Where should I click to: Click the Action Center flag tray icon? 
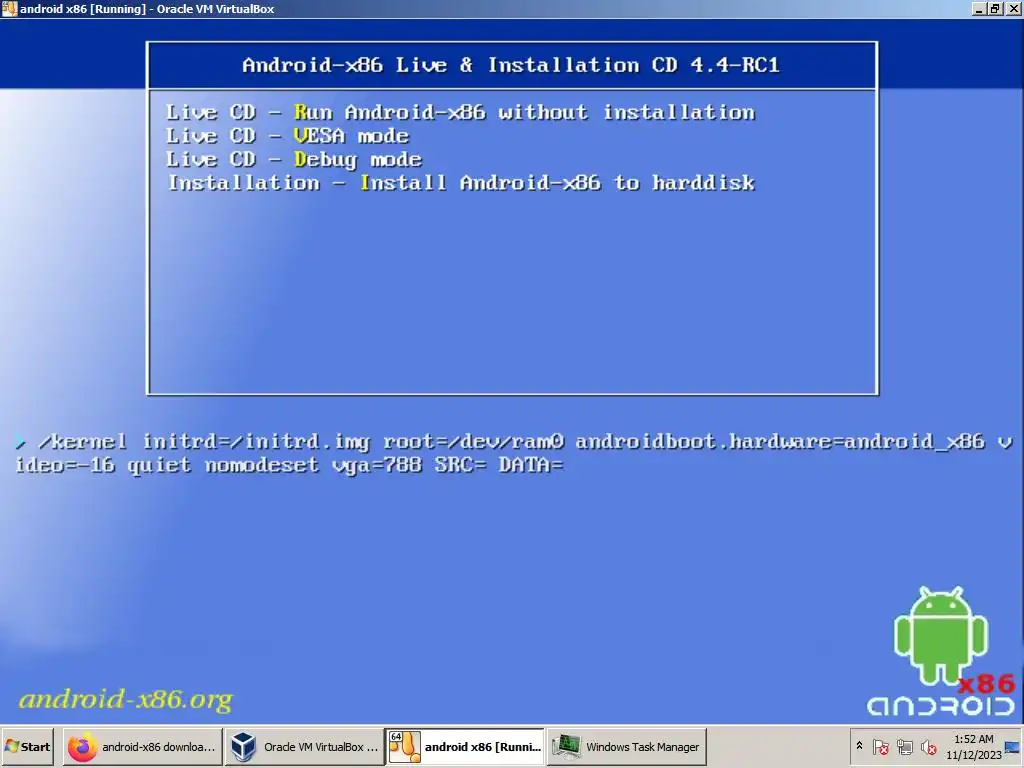pyautogui.click(x=880, y=747)
